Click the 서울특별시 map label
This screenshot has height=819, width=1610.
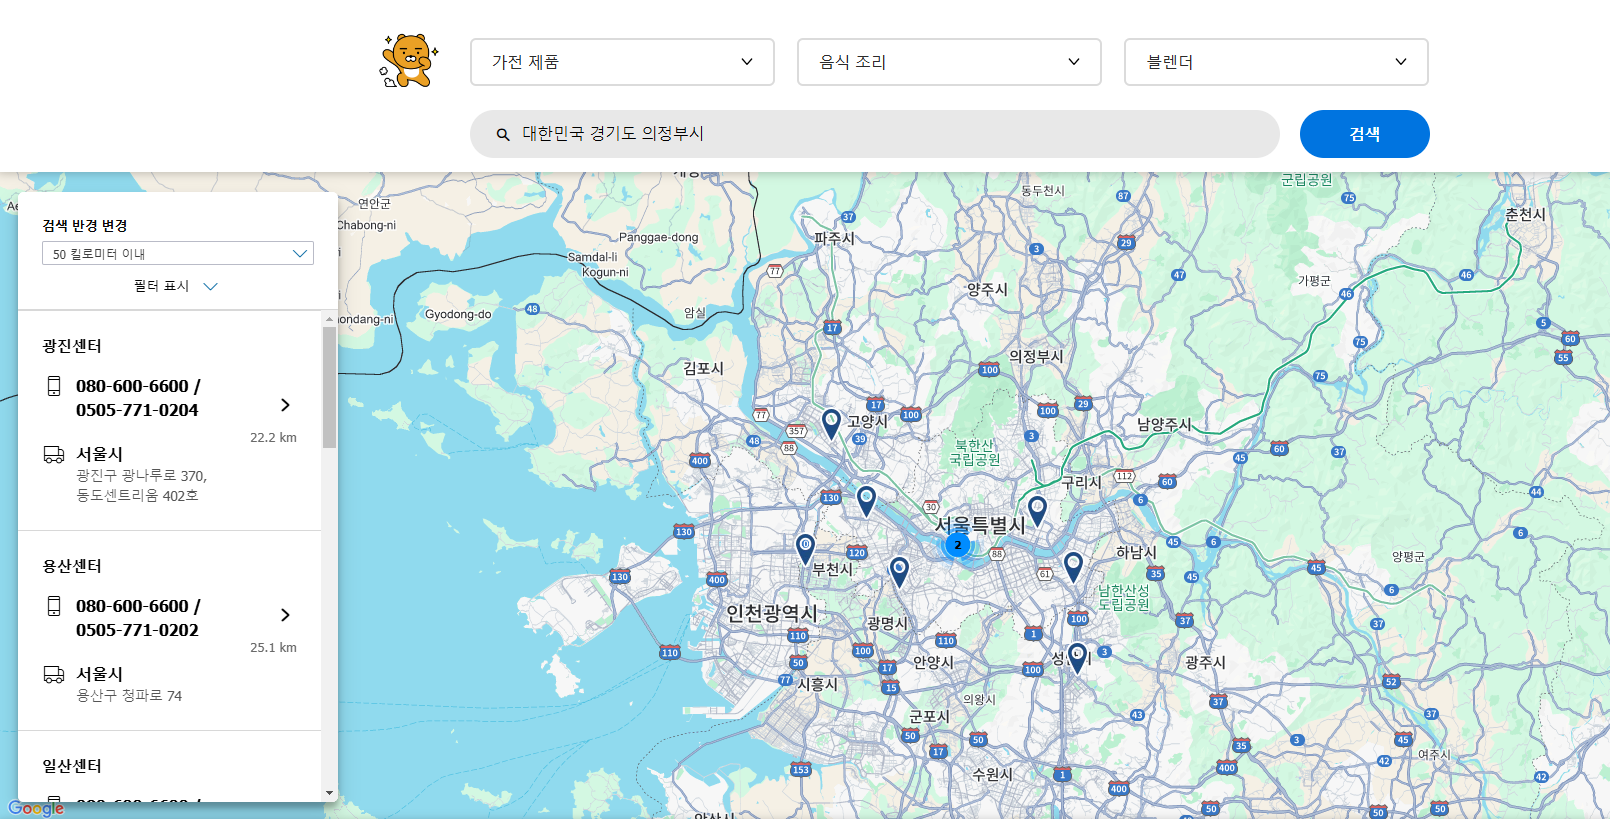pos(980,524)
